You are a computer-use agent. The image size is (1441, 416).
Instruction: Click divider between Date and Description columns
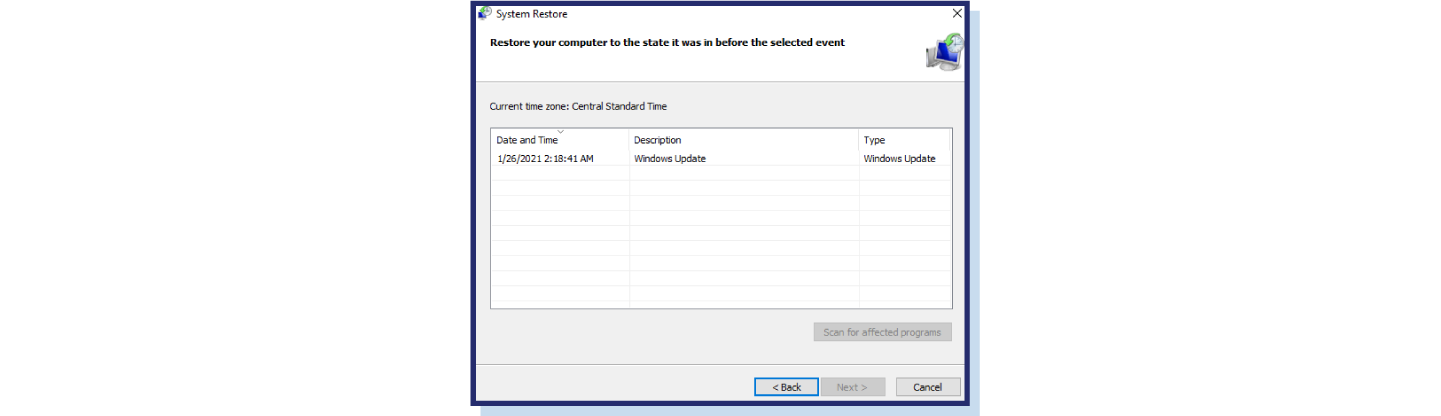coord(629,140)
